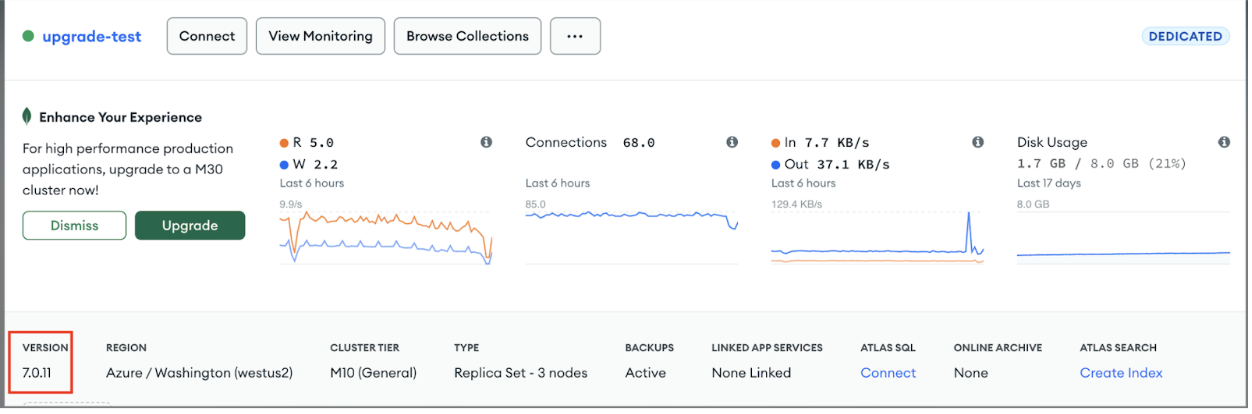1252x414 pixels.
Task: Open View Monitoring
Action: coord(320,36)
